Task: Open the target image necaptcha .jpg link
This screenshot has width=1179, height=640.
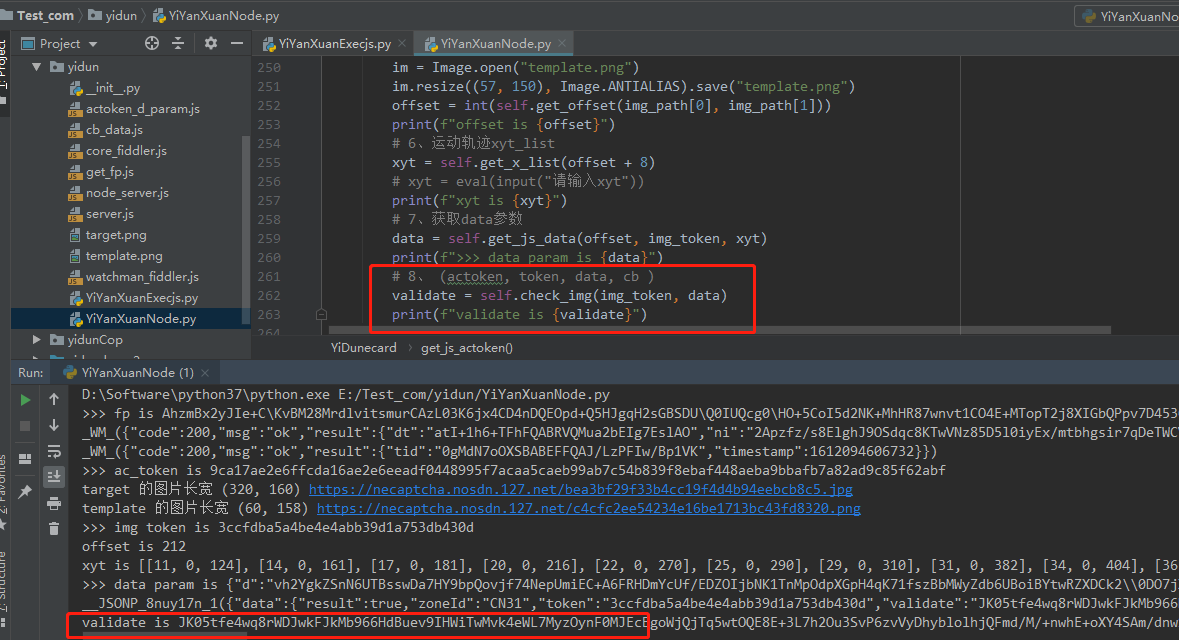Action: click(580, 490)
